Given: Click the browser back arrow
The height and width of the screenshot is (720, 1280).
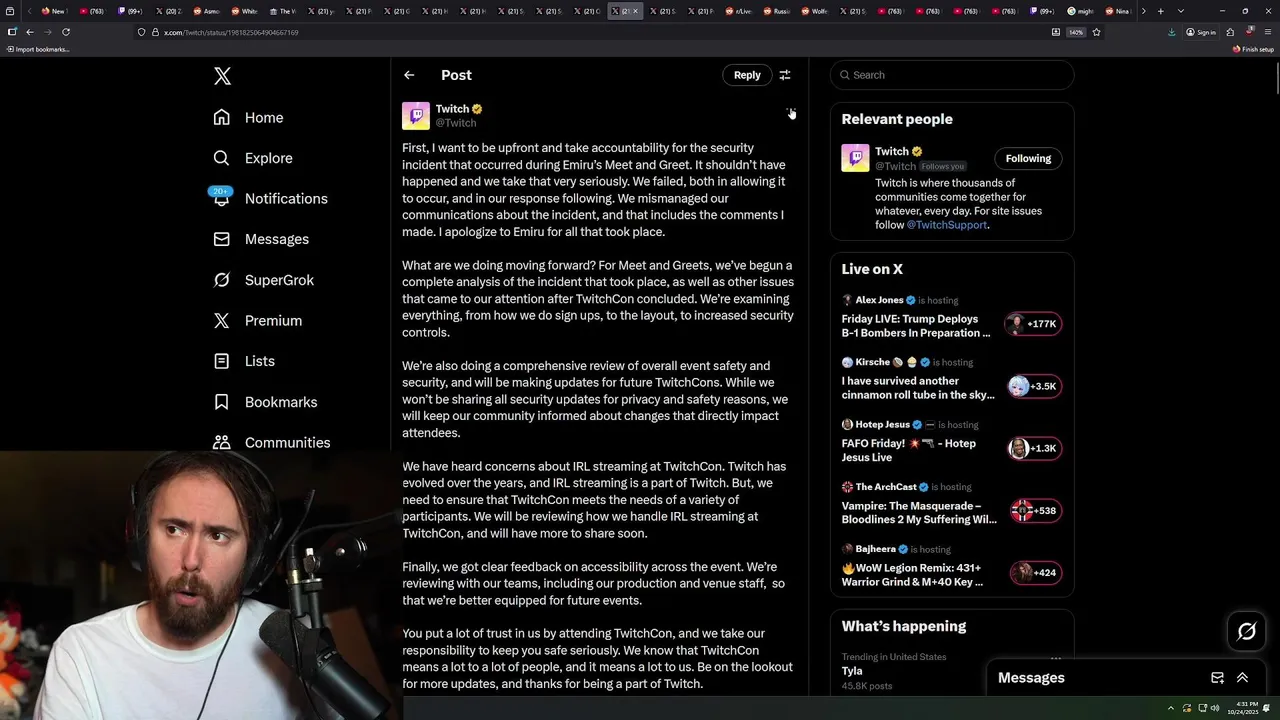Looking at the screenshot, I should (x=29, y=32).
